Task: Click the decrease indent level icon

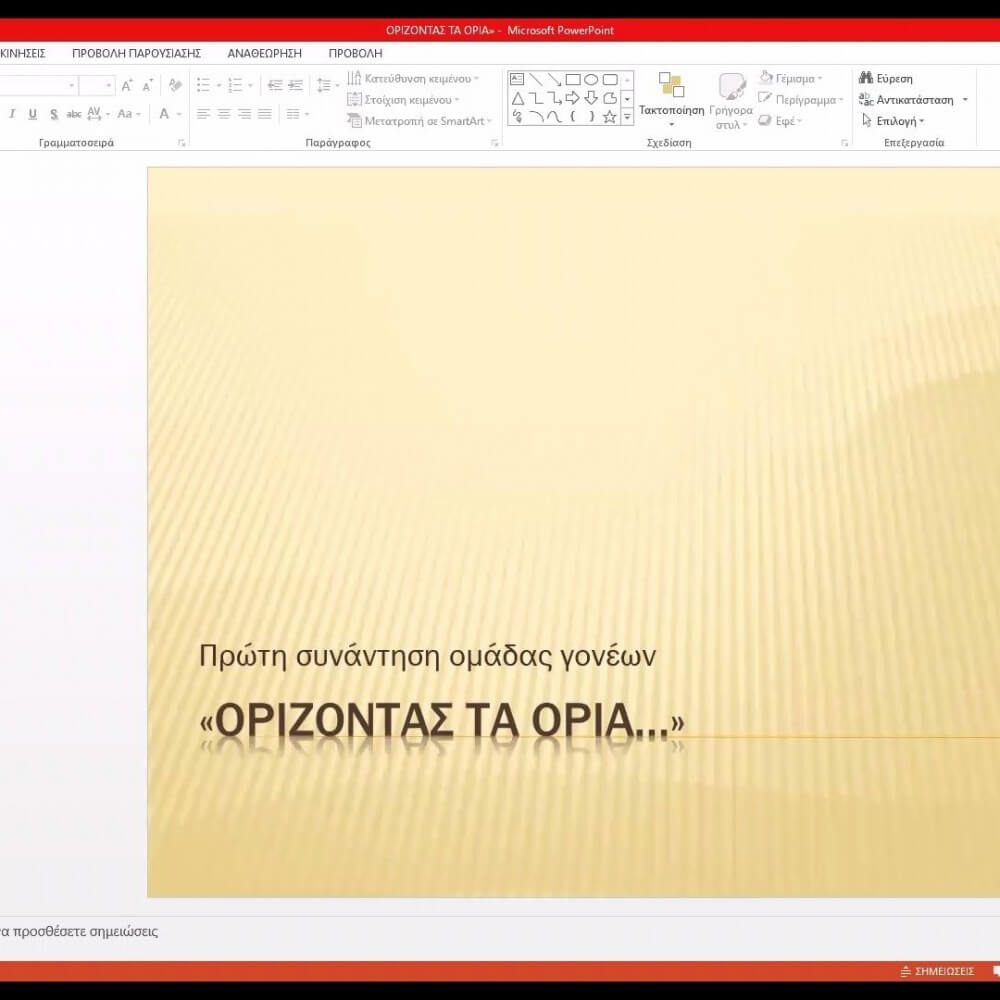Action: [274, 86]
